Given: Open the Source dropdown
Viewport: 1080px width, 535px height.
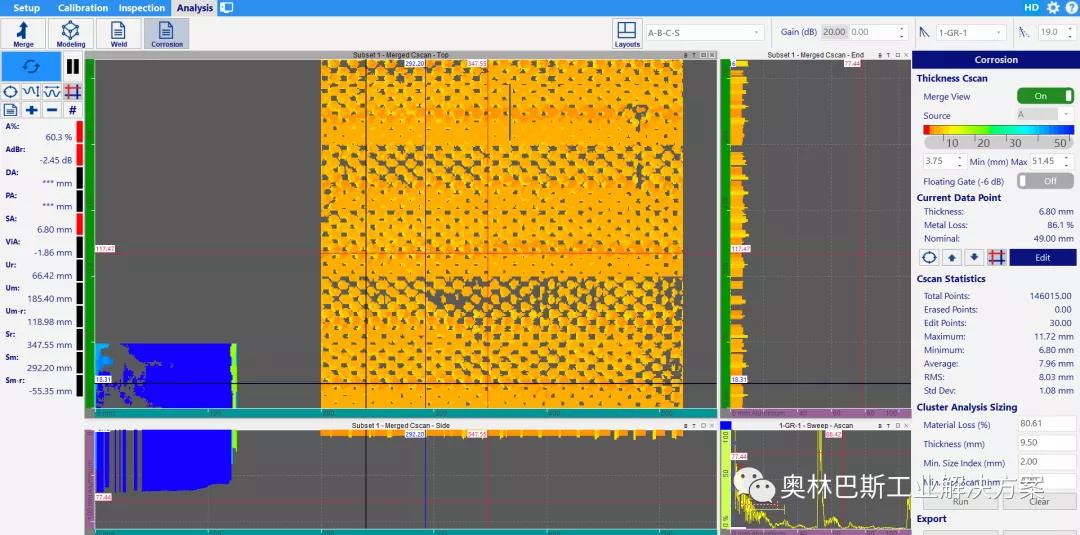Looking at the screenshot, I should [x=1045, y=115].
